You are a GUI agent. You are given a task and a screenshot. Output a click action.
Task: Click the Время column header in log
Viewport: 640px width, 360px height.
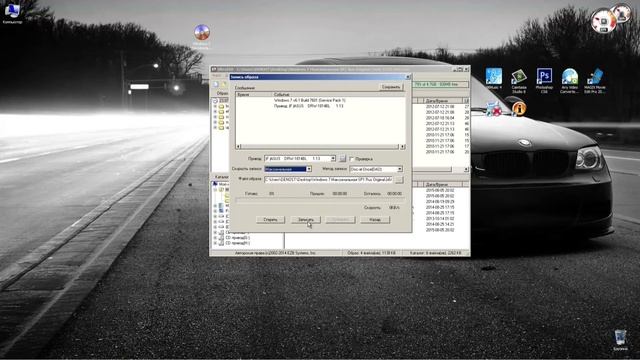click(254, 94)
